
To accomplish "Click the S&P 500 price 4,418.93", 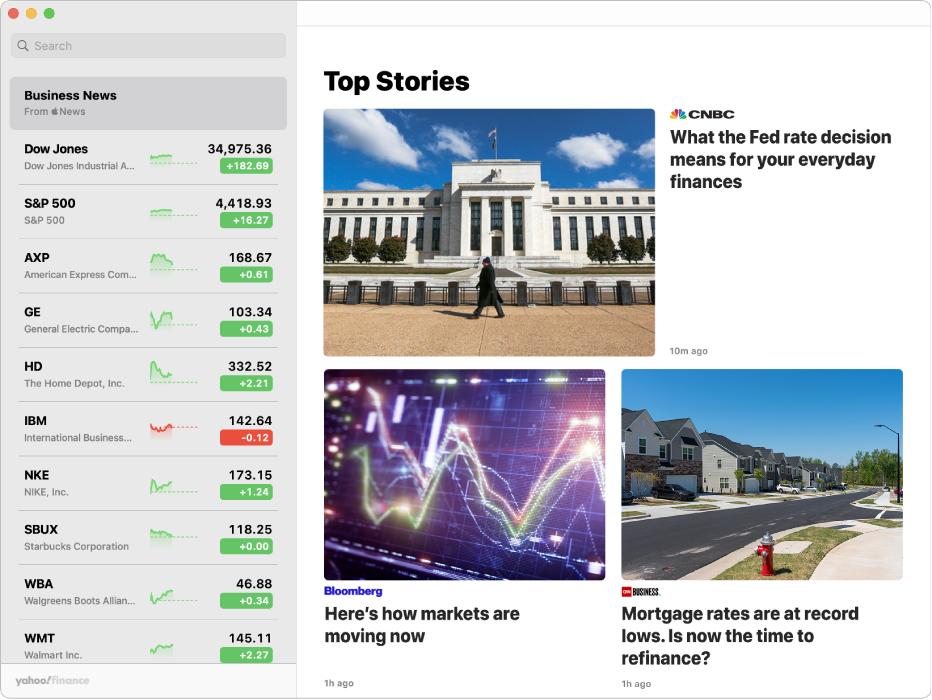I will (x=243, y=203).
